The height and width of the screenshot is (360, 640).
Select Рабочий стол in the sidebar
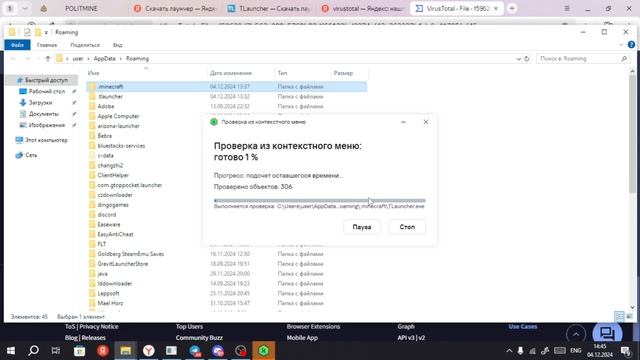47,91
